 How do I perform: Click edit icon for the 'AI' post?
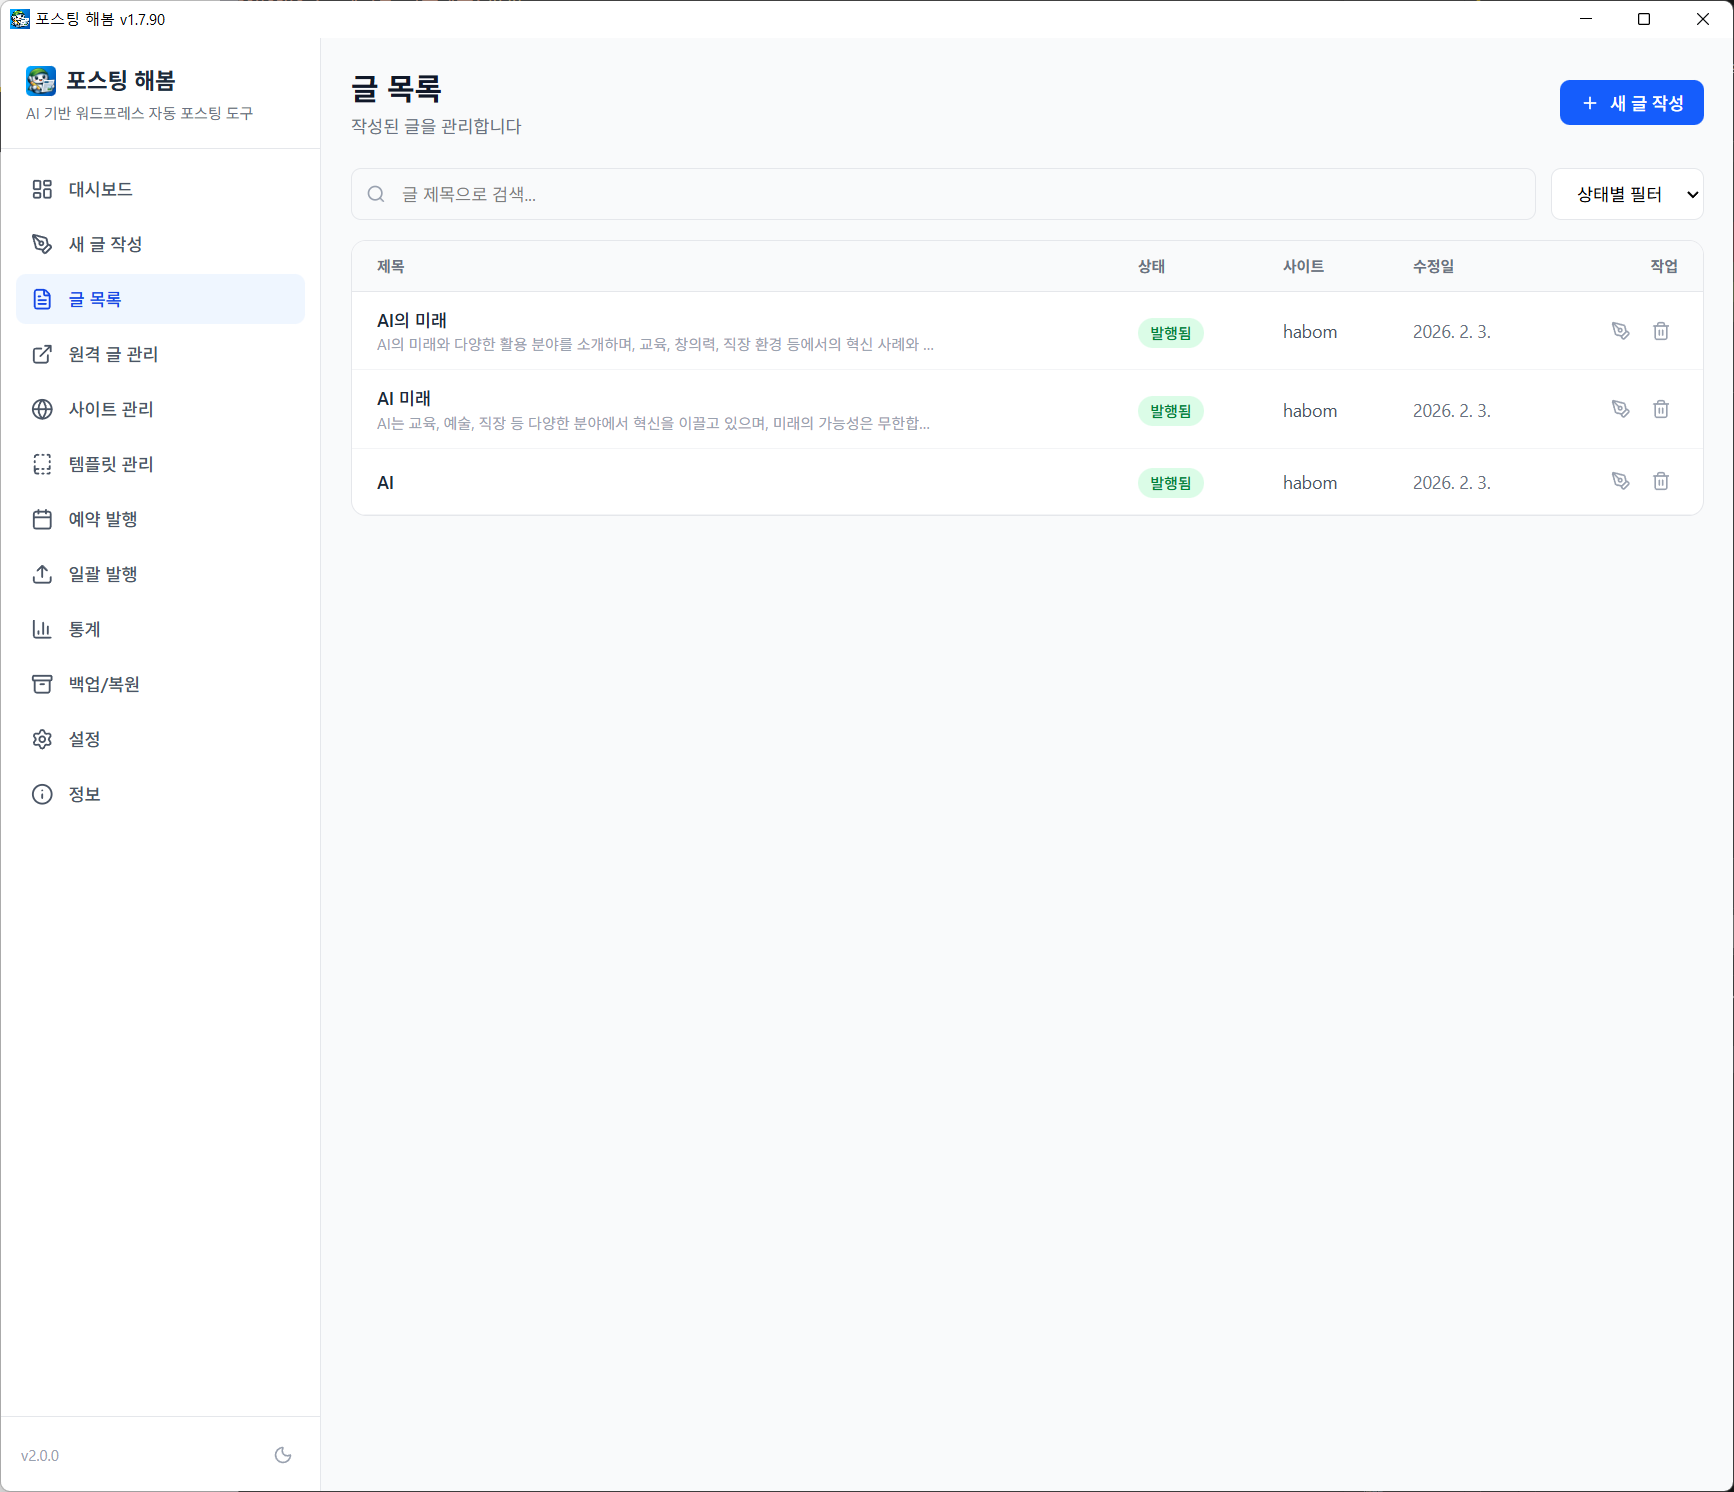point(1620,481)
